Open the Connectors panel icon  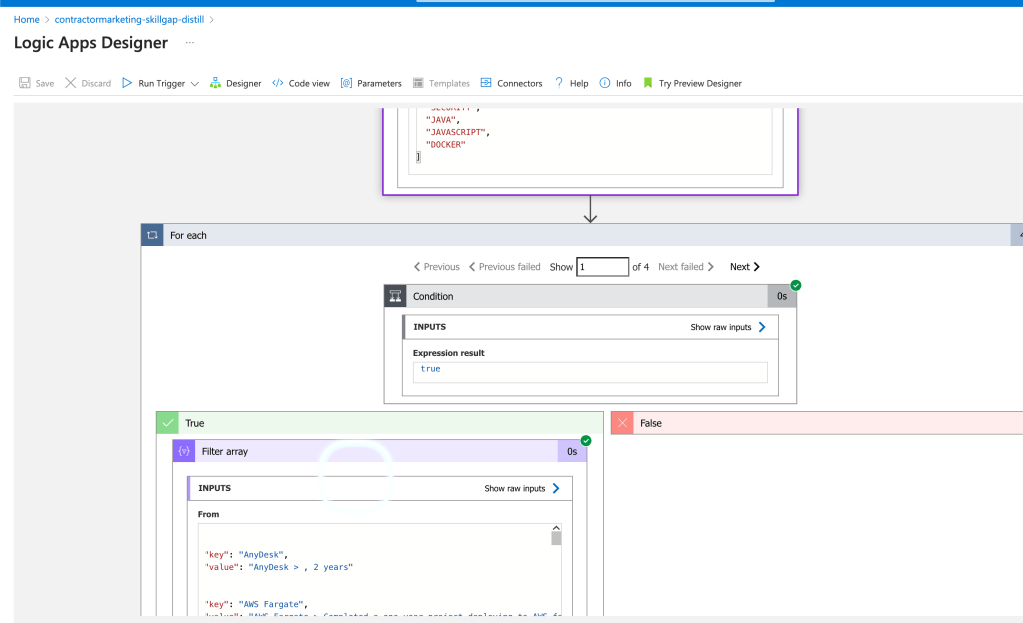tap(486, 83)
